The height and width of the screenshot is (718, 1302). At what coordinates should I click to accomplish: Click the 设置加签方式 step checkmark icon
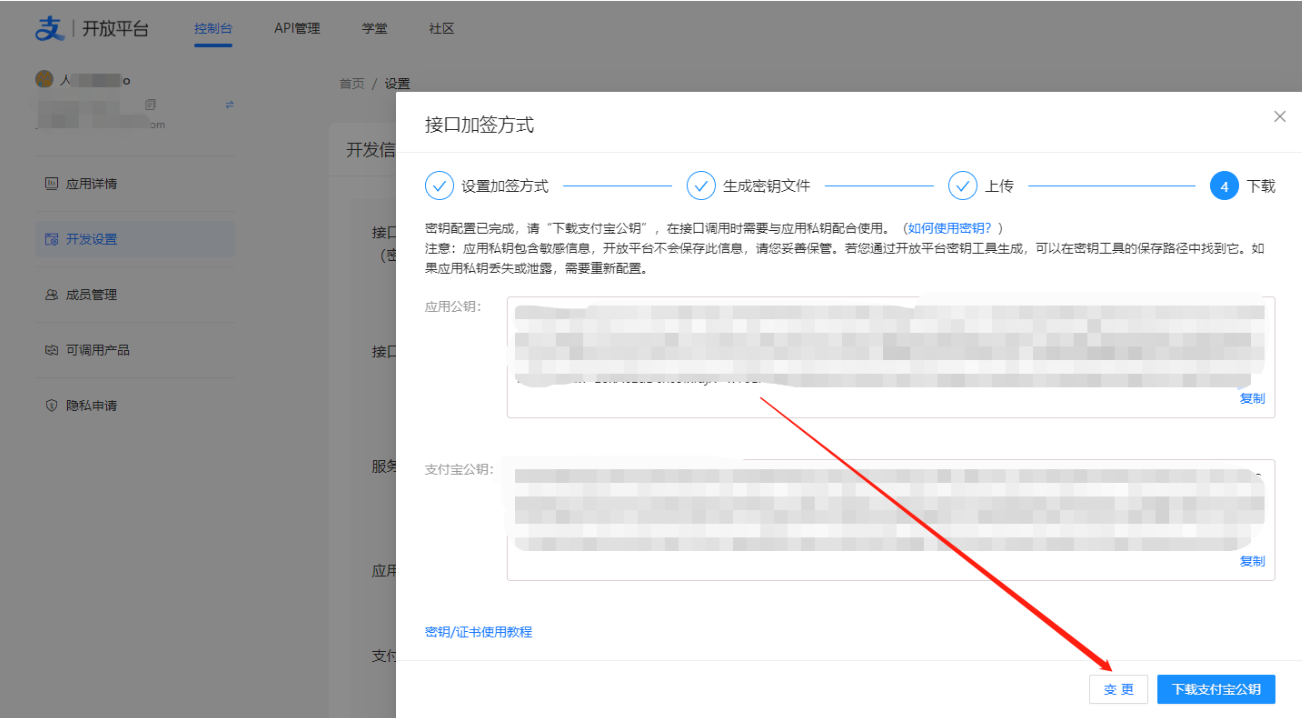[439, 186]
